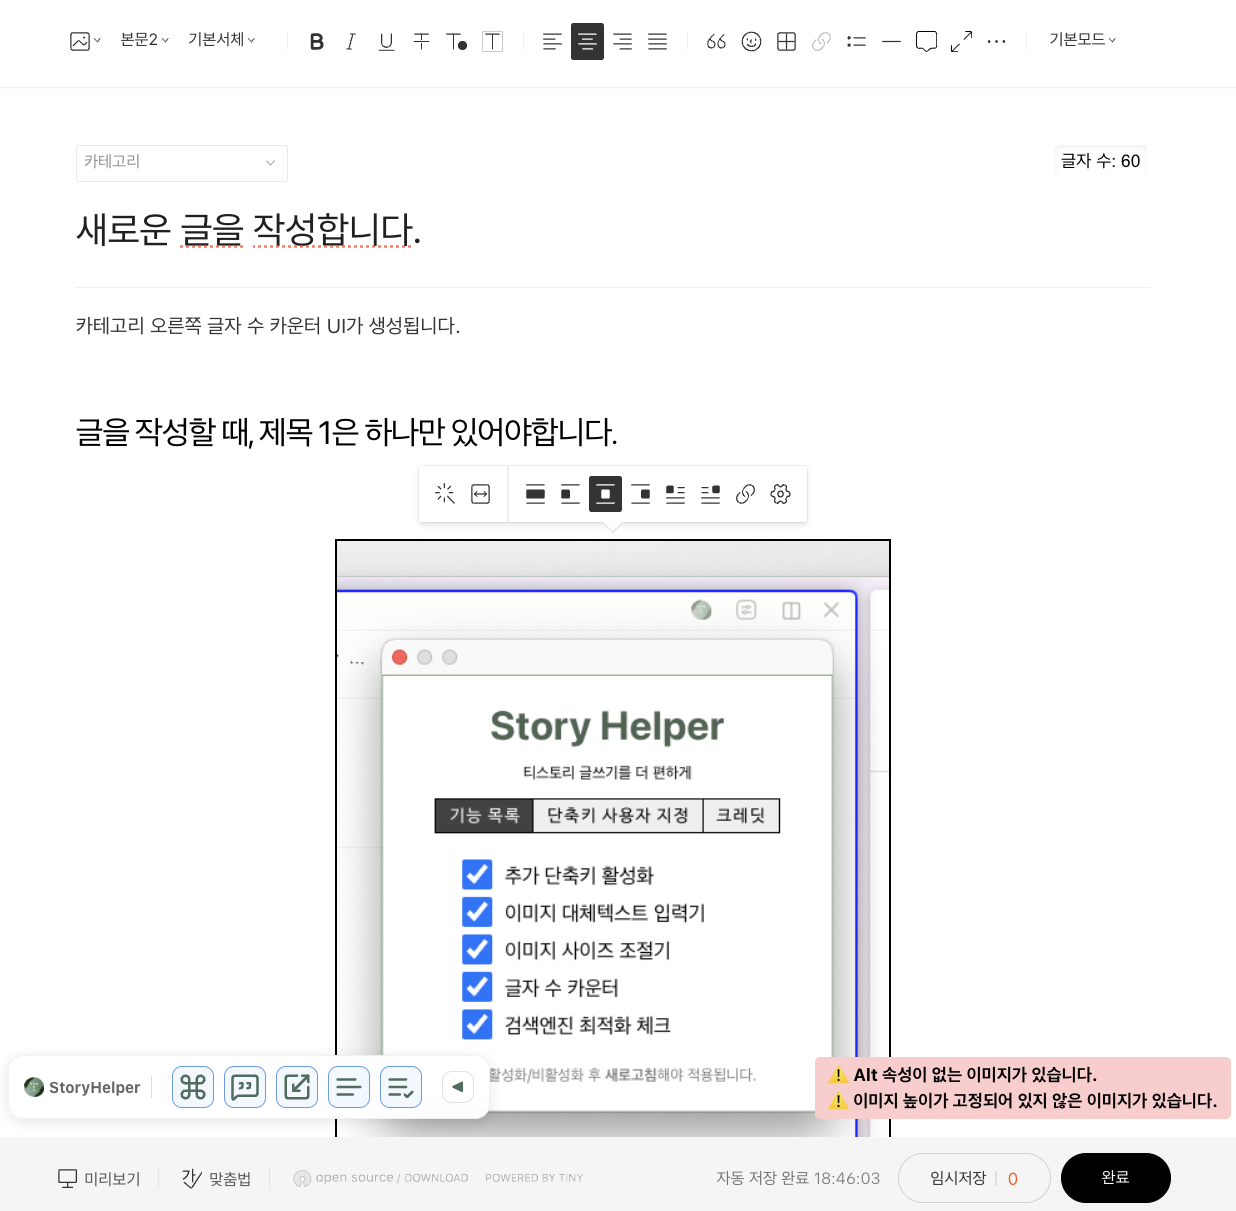Screen dimensions: 1236x1211
Task: Click the 완료 publish button
Action: (1115, 1177)
